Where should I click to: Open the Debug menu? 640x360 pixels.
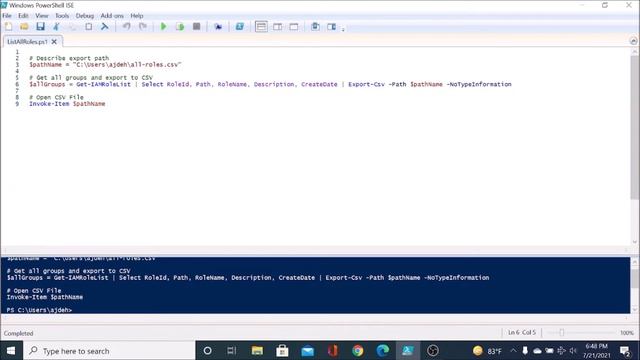point(84,16)
